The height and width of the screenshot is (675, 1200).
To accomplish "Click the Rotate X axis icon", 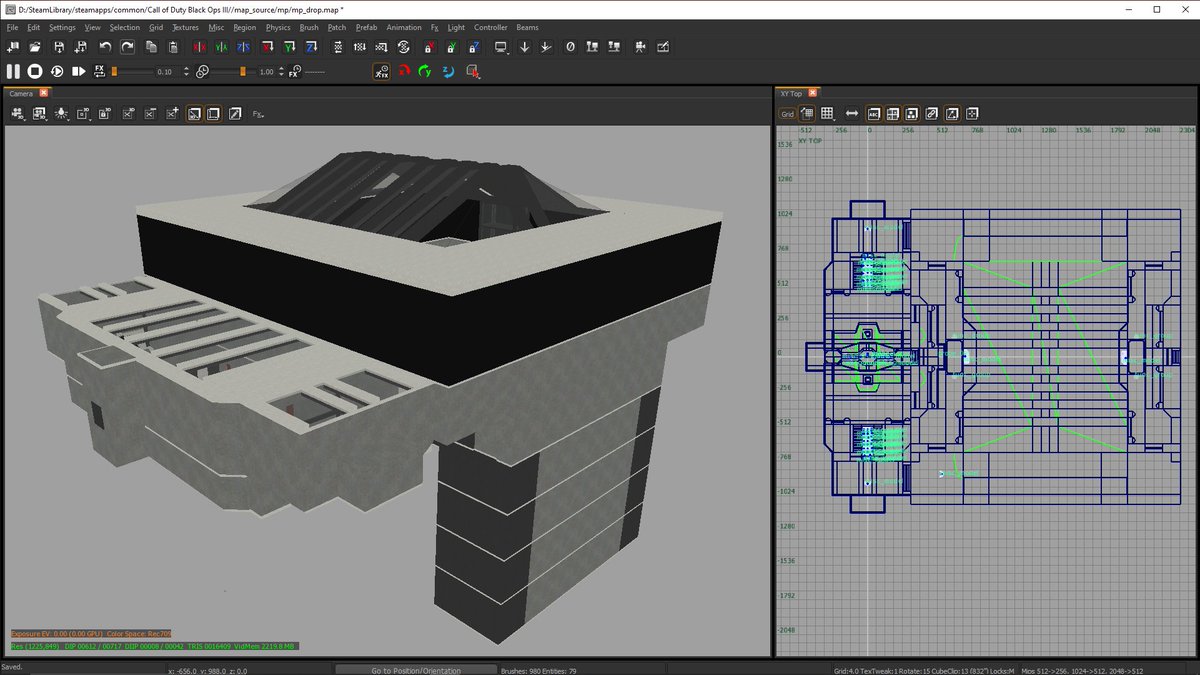I will pos(268,47).
